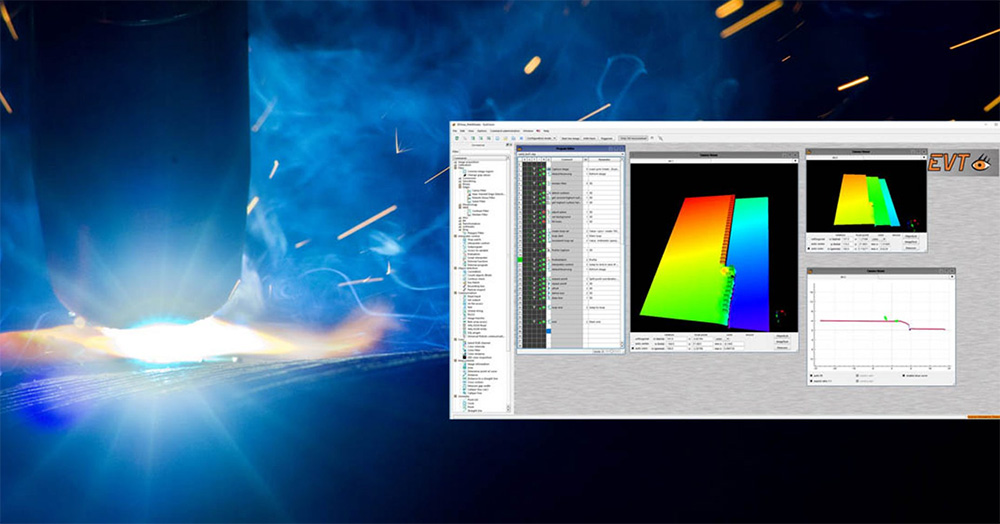This screenshot has height=524, width=1000.
Task: Click the pin icon on the Commands panel header
Action: pyautogui.click(x=508, y=144)
